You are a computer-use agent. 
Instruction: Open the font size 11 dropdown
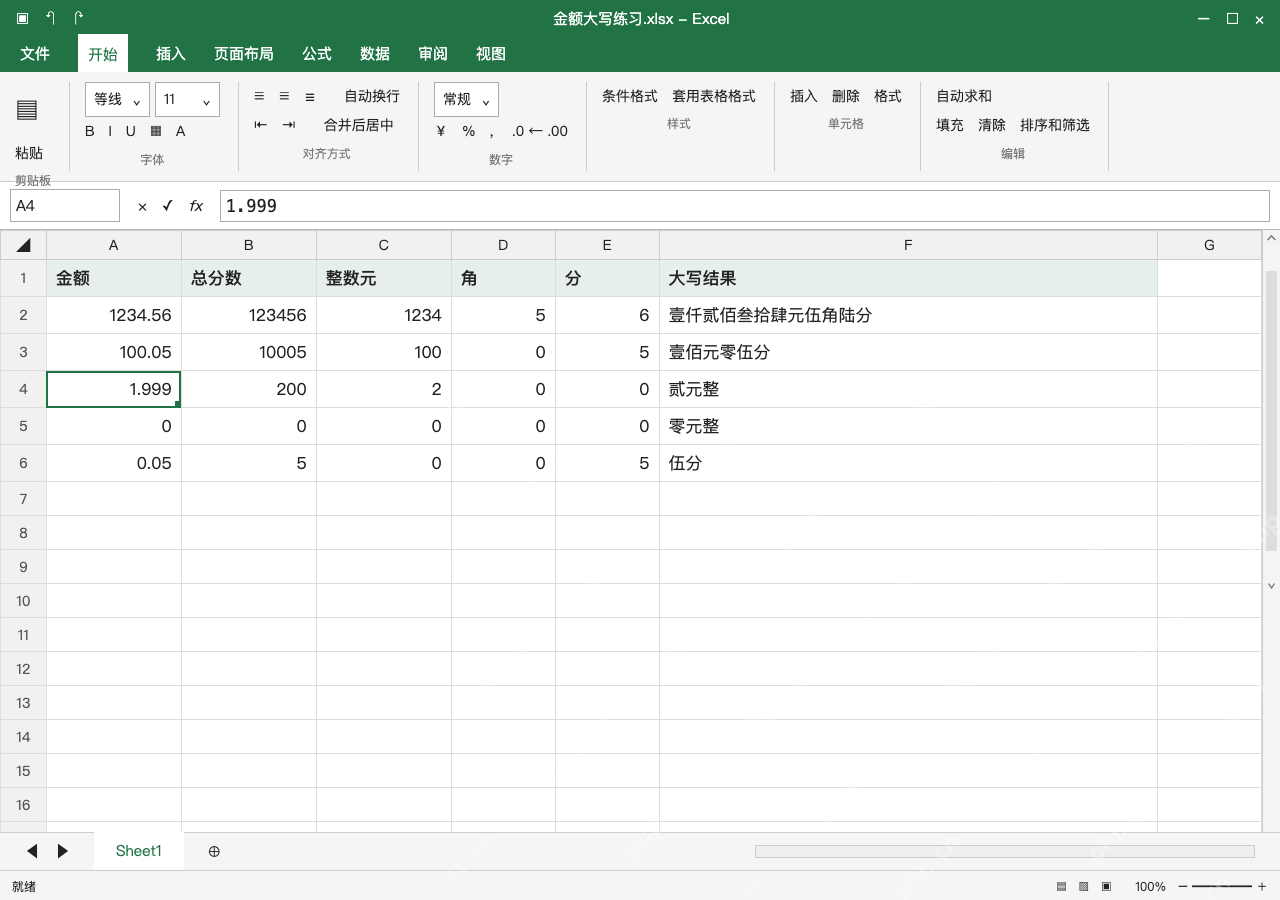(187, 99)
